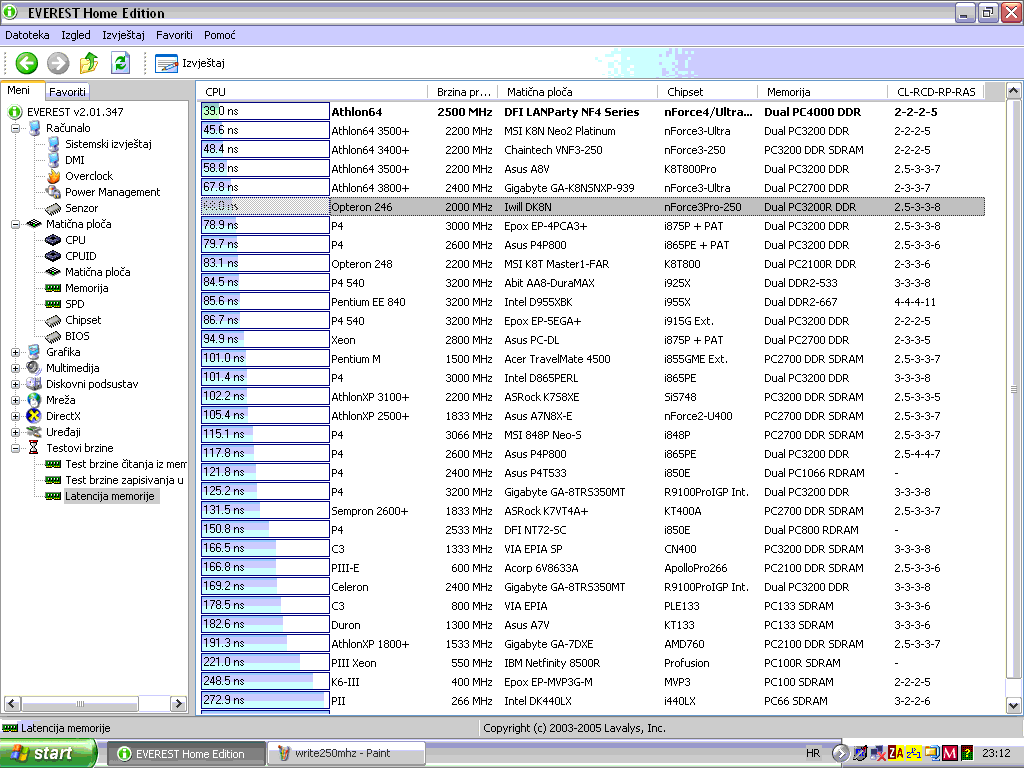Viewport: 1024px width, 768px height.
Task: Sort by the Chipset column header
Action: coord(685,92)
